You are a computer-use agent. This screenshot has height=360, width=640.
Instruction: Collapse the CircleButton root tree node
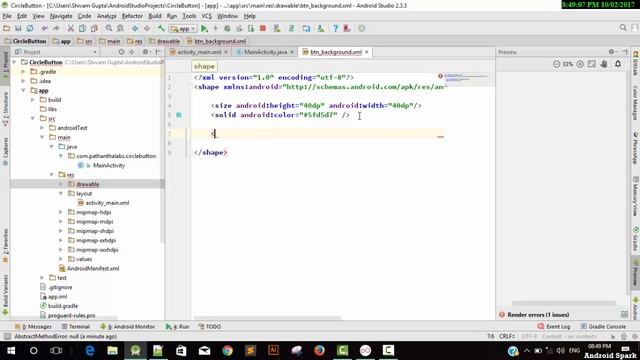pyautogui.click(x=15, y=62)
